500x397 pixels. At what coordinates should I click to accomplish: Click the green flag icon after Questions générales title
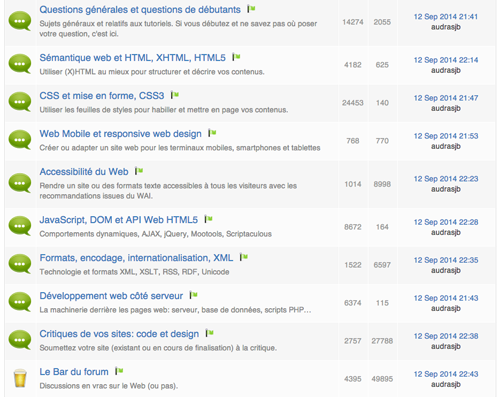pyautogui.click(x=251, y=9)
